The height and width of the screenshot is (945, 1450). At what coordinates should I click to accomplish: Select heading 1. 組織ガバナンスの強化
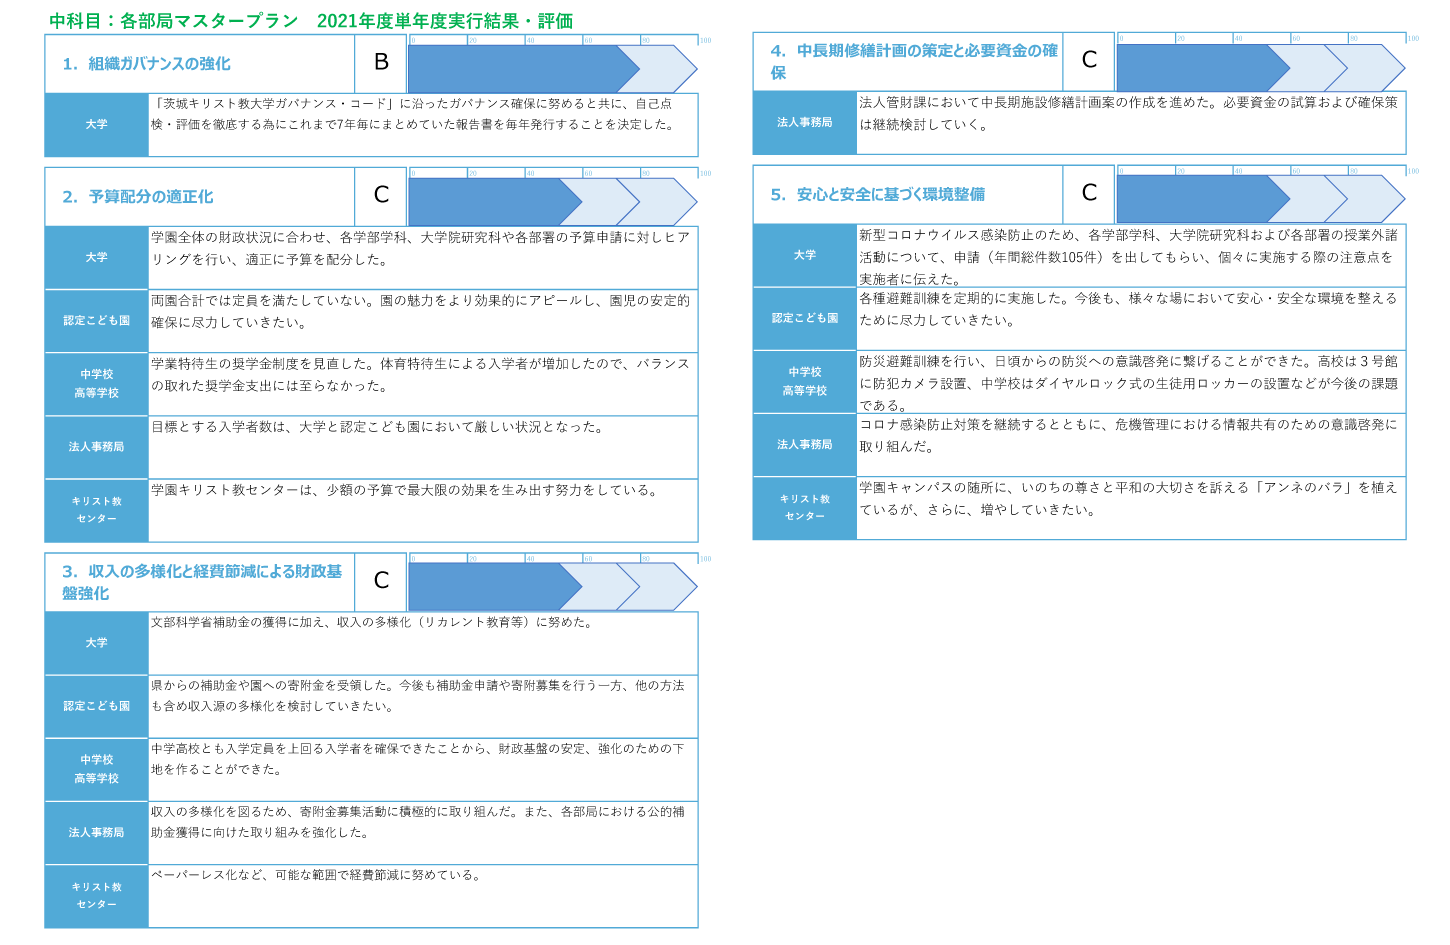(146, 64)
